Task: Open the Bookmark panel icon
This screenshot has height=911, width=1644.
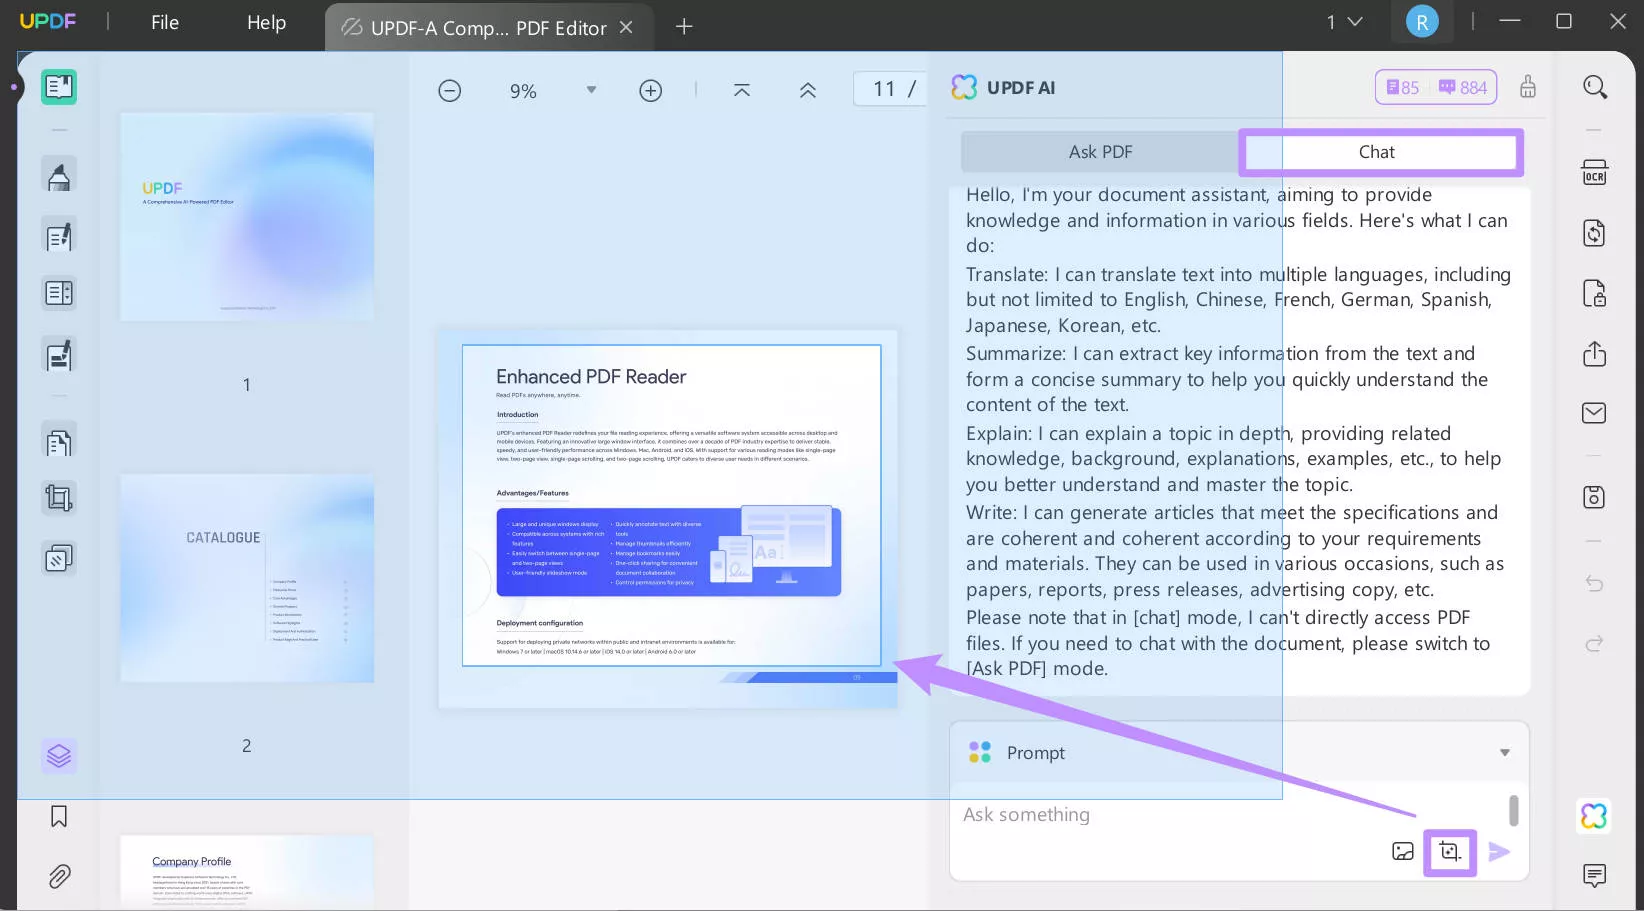Action: tap(59, 817)
